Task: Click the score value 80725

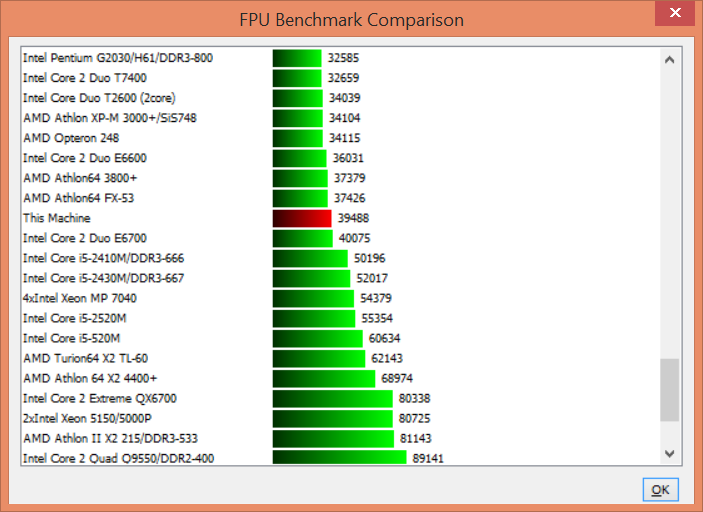Action: pos(415,418)
